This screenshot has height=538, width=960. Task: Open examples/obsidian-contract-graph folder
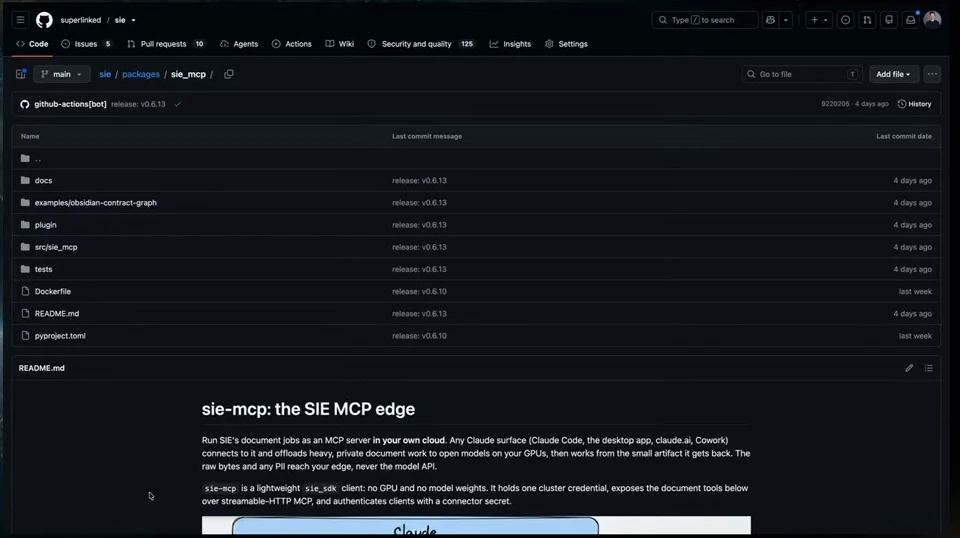pos(96,203)
